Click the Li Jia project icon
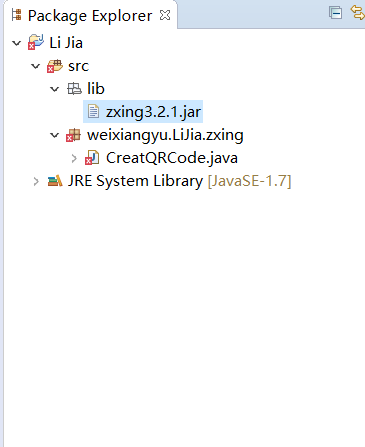Image resolution: width=365 pixels, height=447 pixels. click(36, 42)
